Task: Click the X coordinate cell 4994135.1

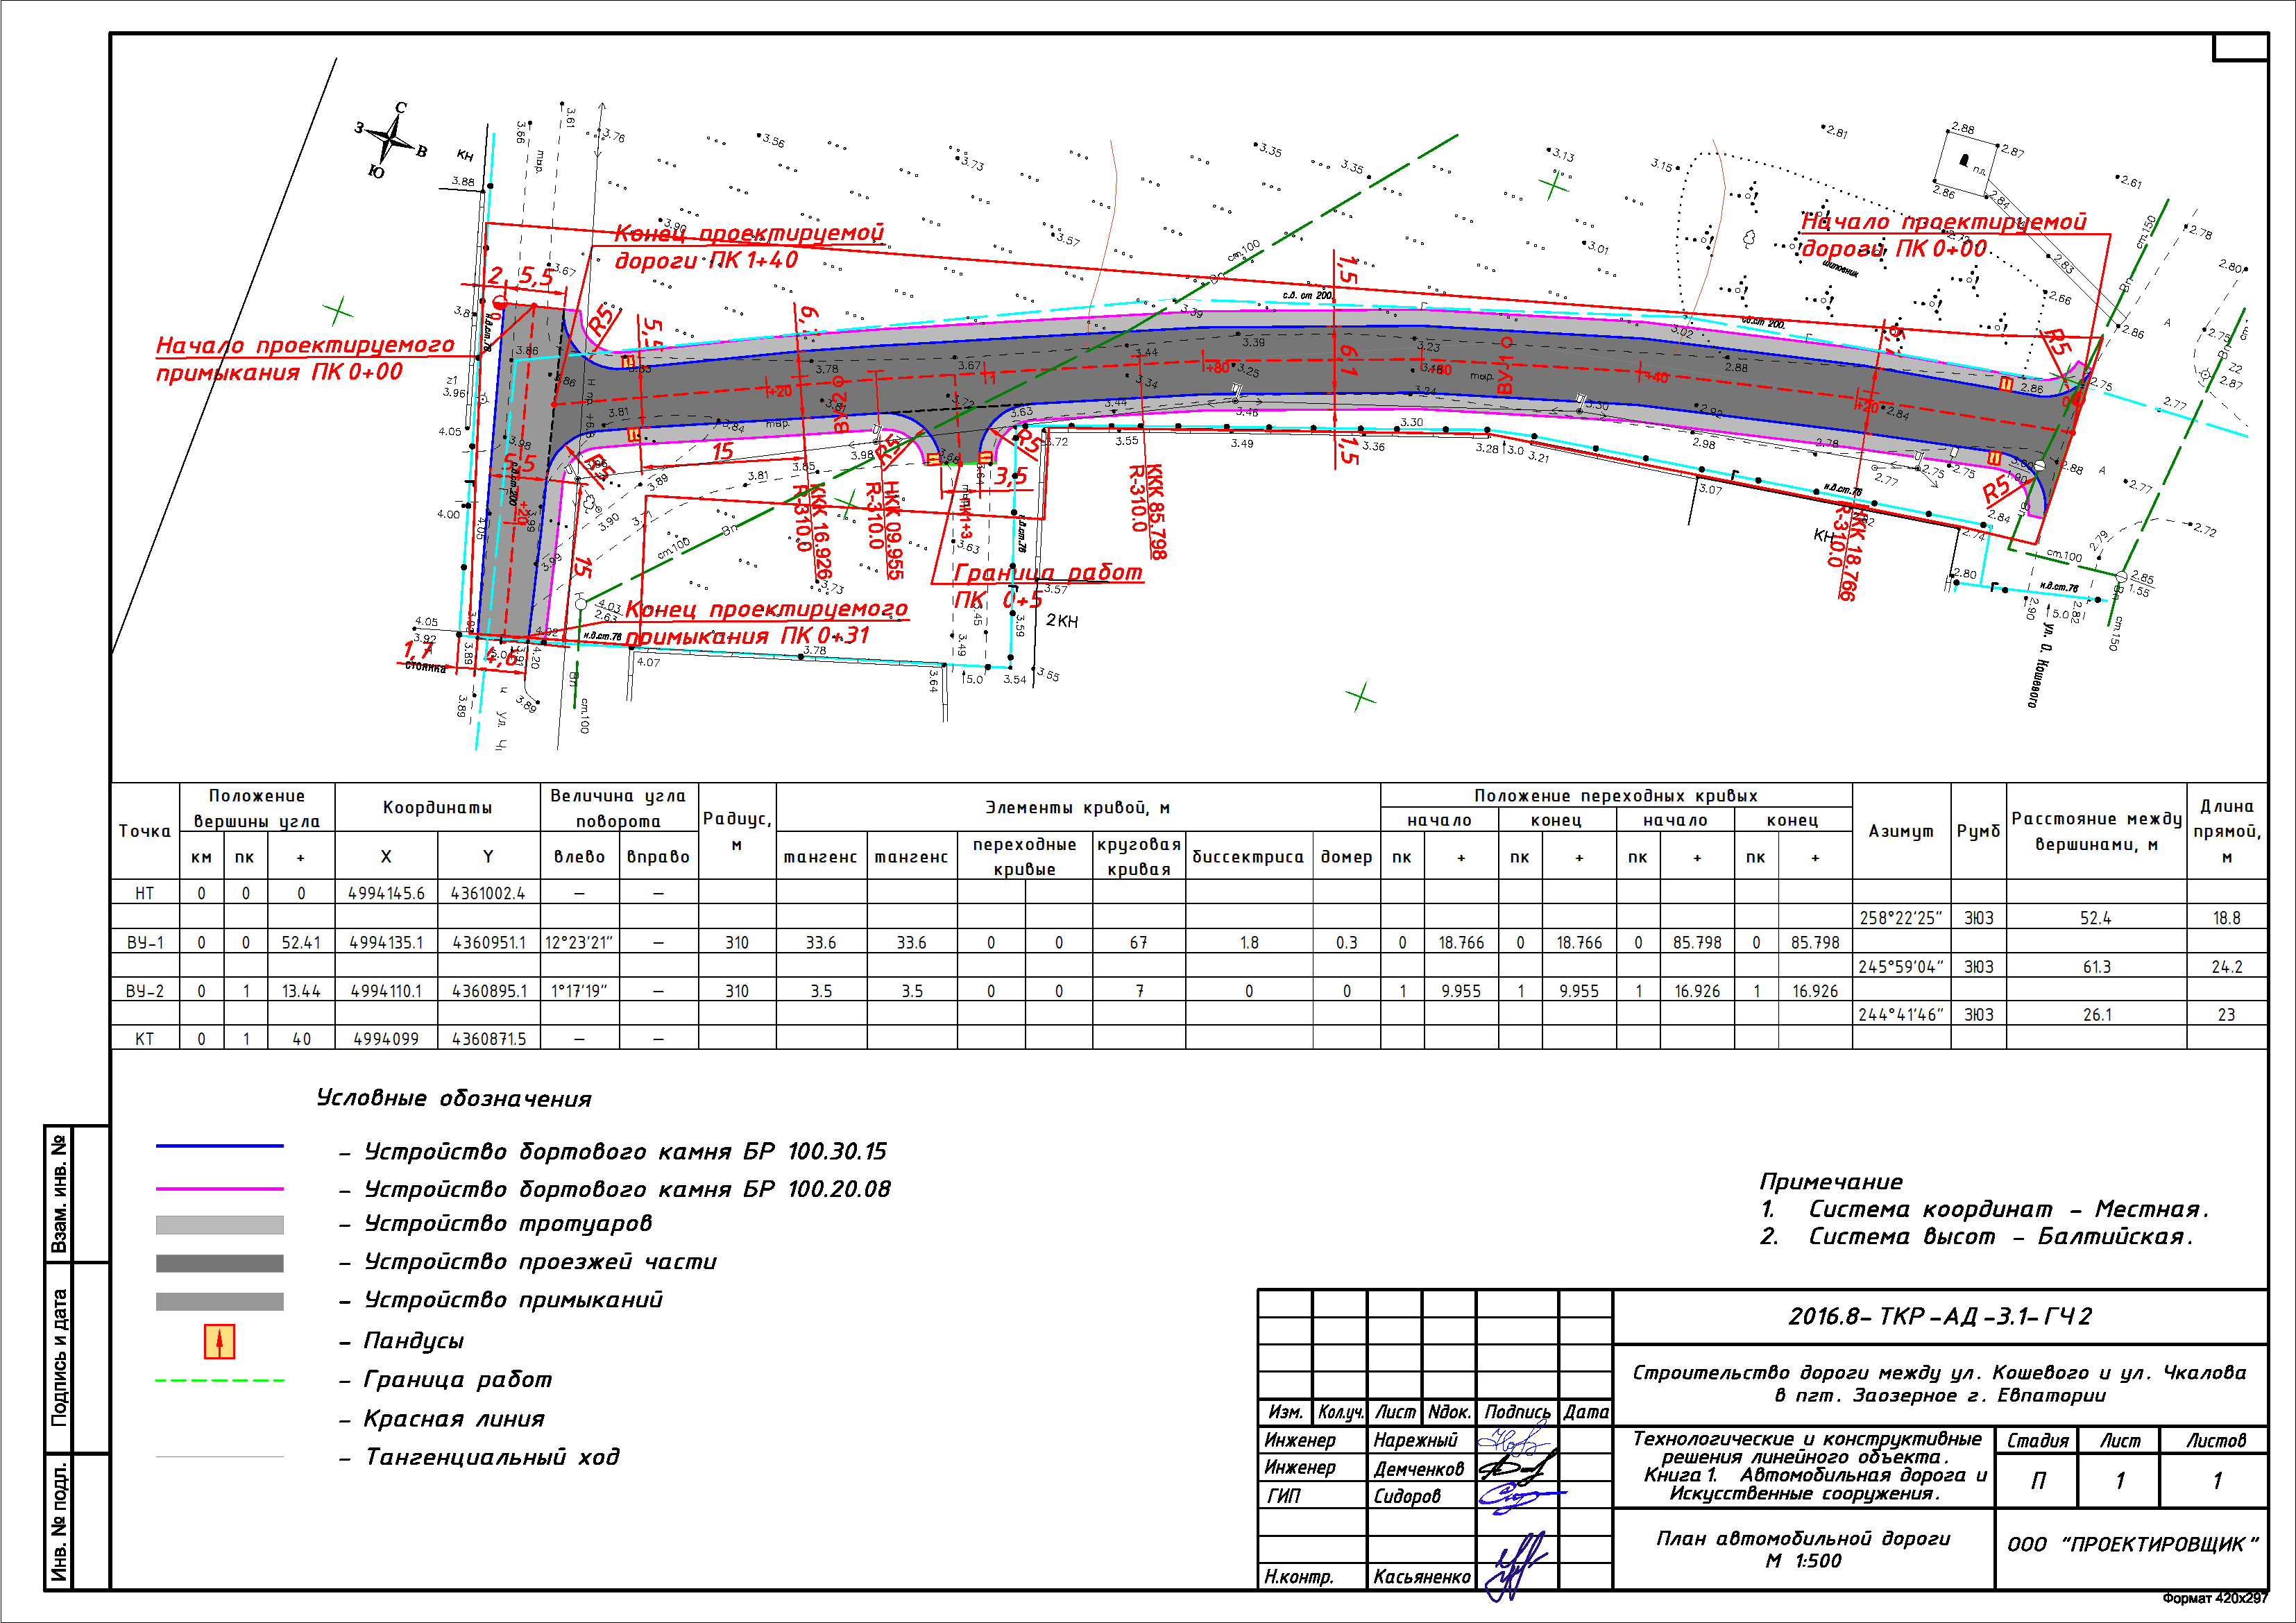Action: tap(386, 942)
